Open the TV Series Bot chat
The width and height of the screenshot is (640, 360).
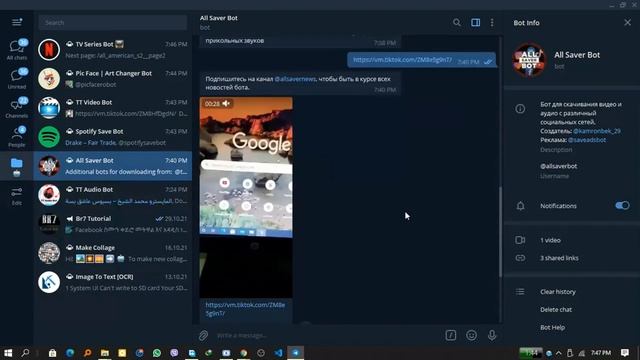coord(113,50)
